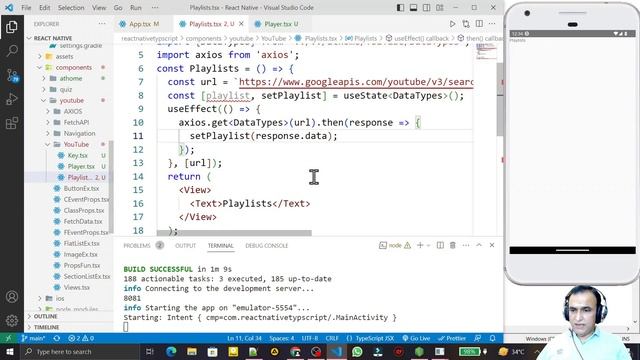Image resolution: width=640 pixels, height=360 pixels.
Task: Close the terminal panel
Action: [492, 245]
